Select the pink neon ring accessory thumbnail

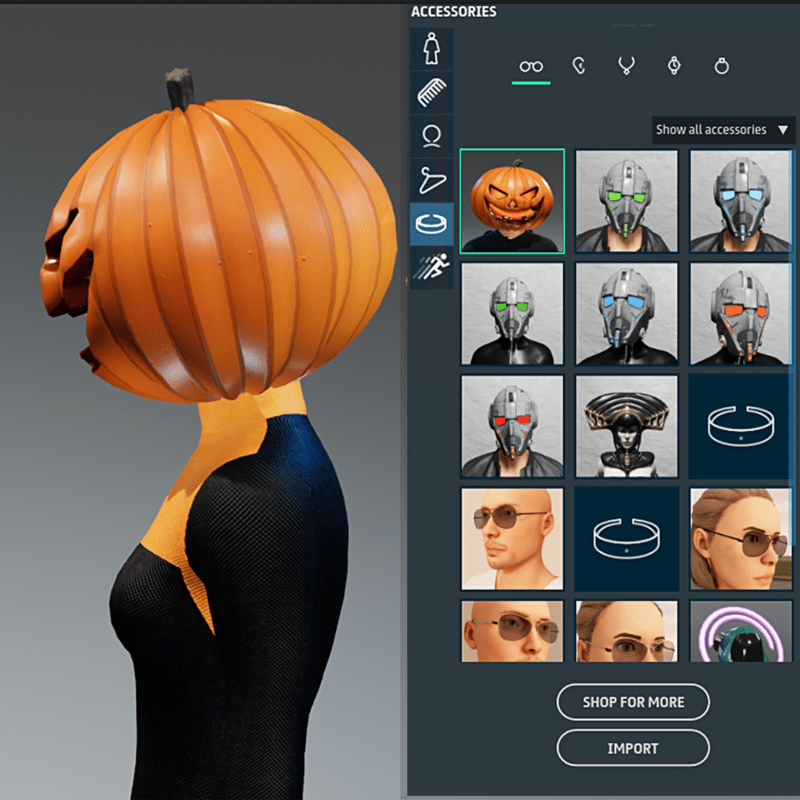(x=741, y=631)
